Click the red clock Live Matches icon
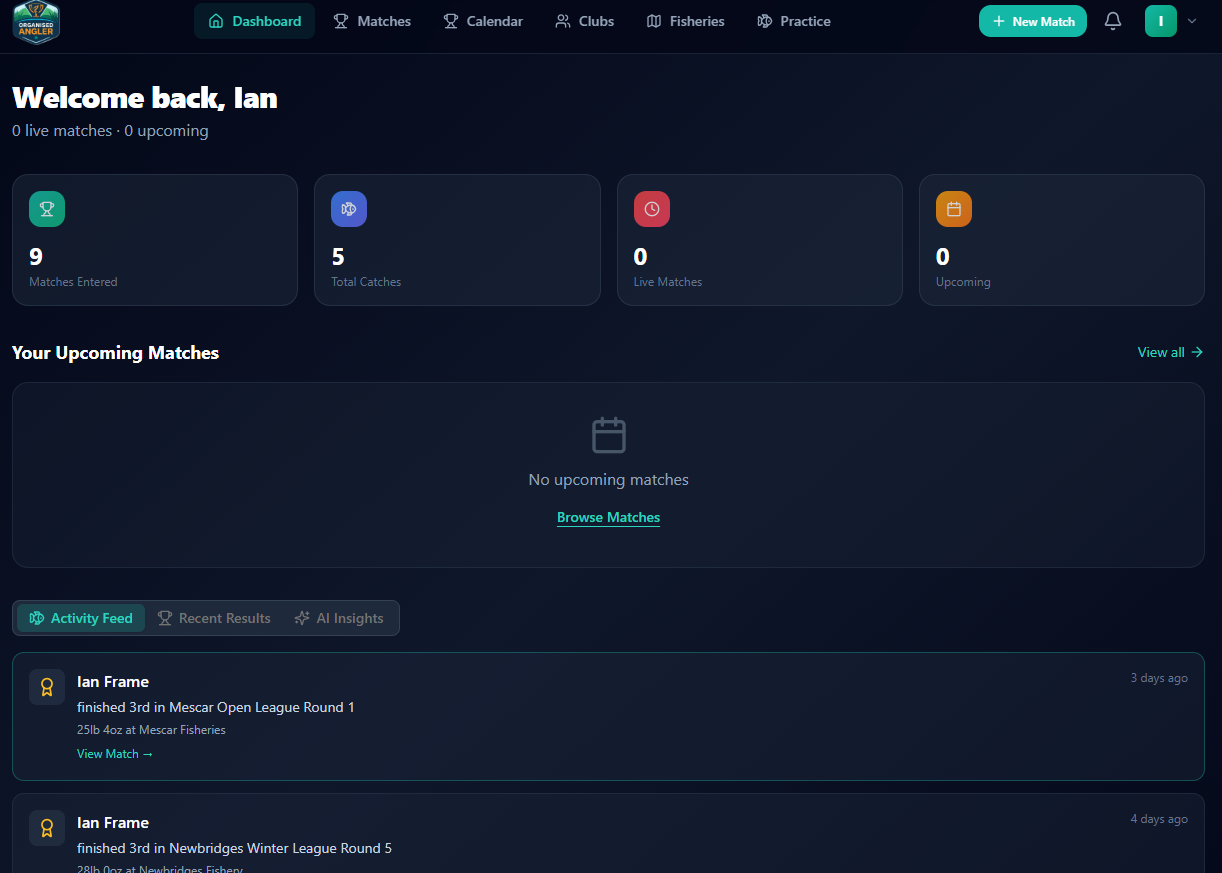Image resolution: width=1222 pixels, height=873 pixels. coord(652,209)
